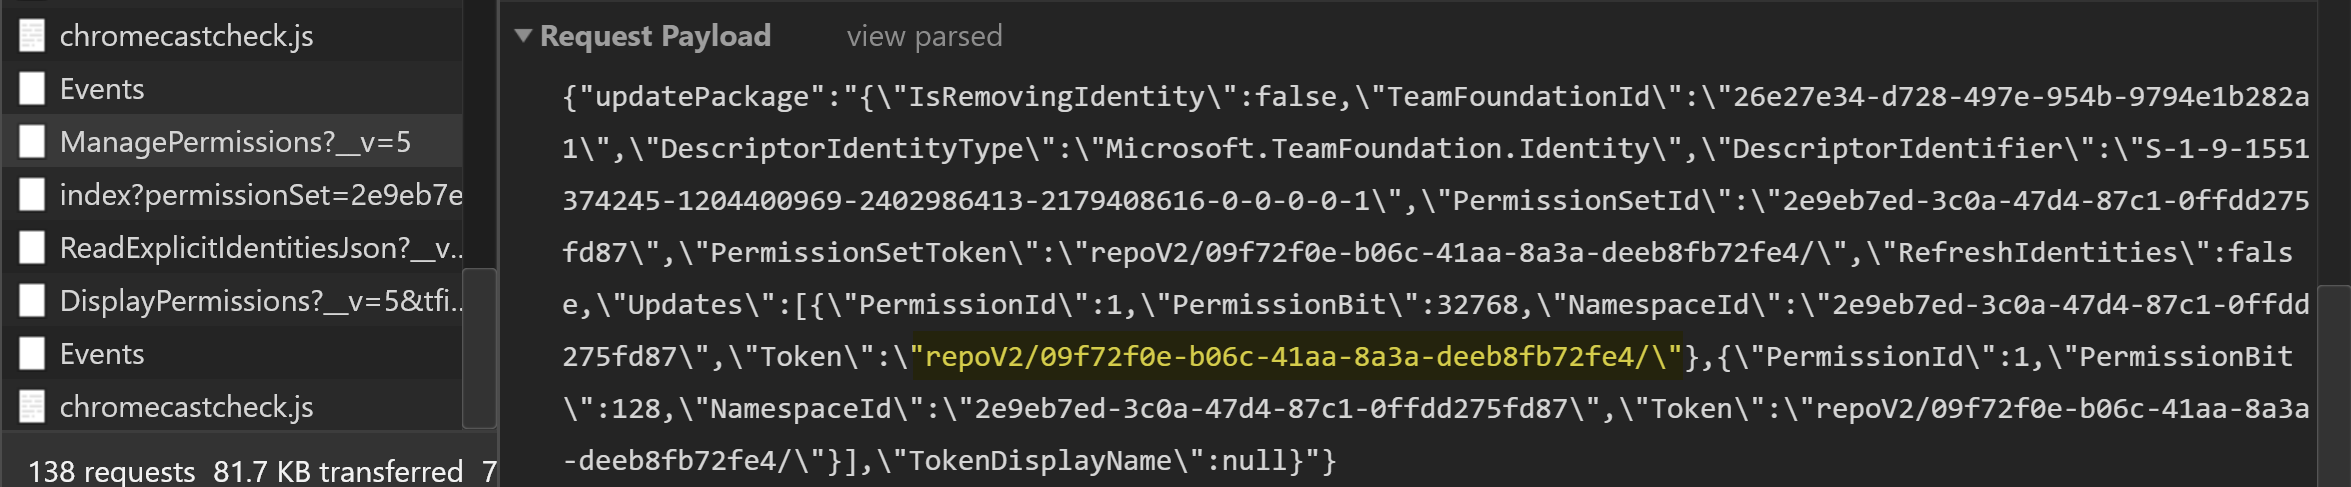Image resolution: width=2351 pixels, height=487 pixels.
Task: Click the index?permissionSet request file icon
Action: [32, 195]
